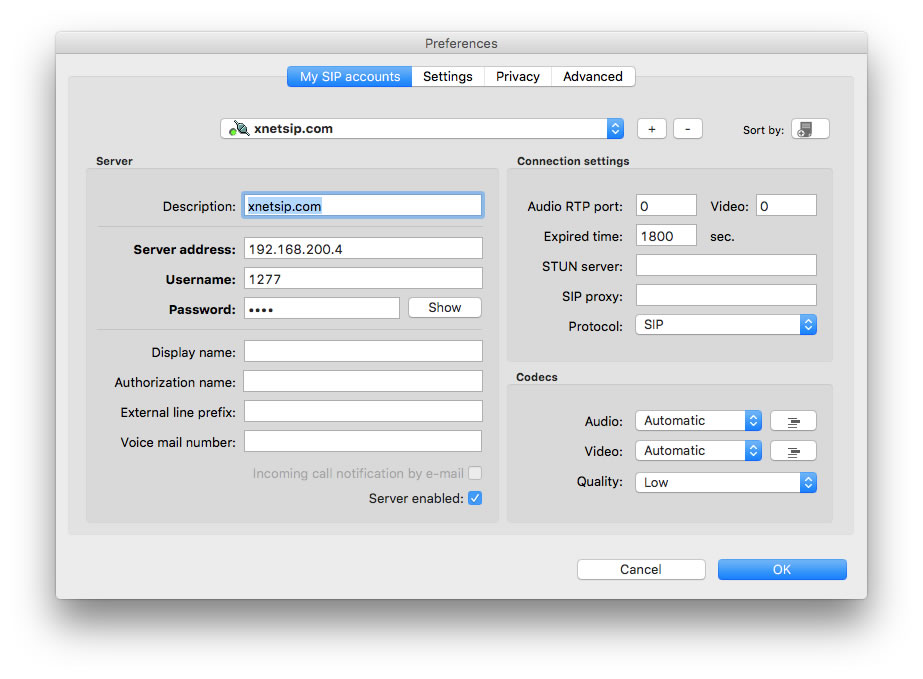The height and width of the screenshot is (679, 923).
Task: Click the External line prefix field
Action: click(x=363, y=411)
